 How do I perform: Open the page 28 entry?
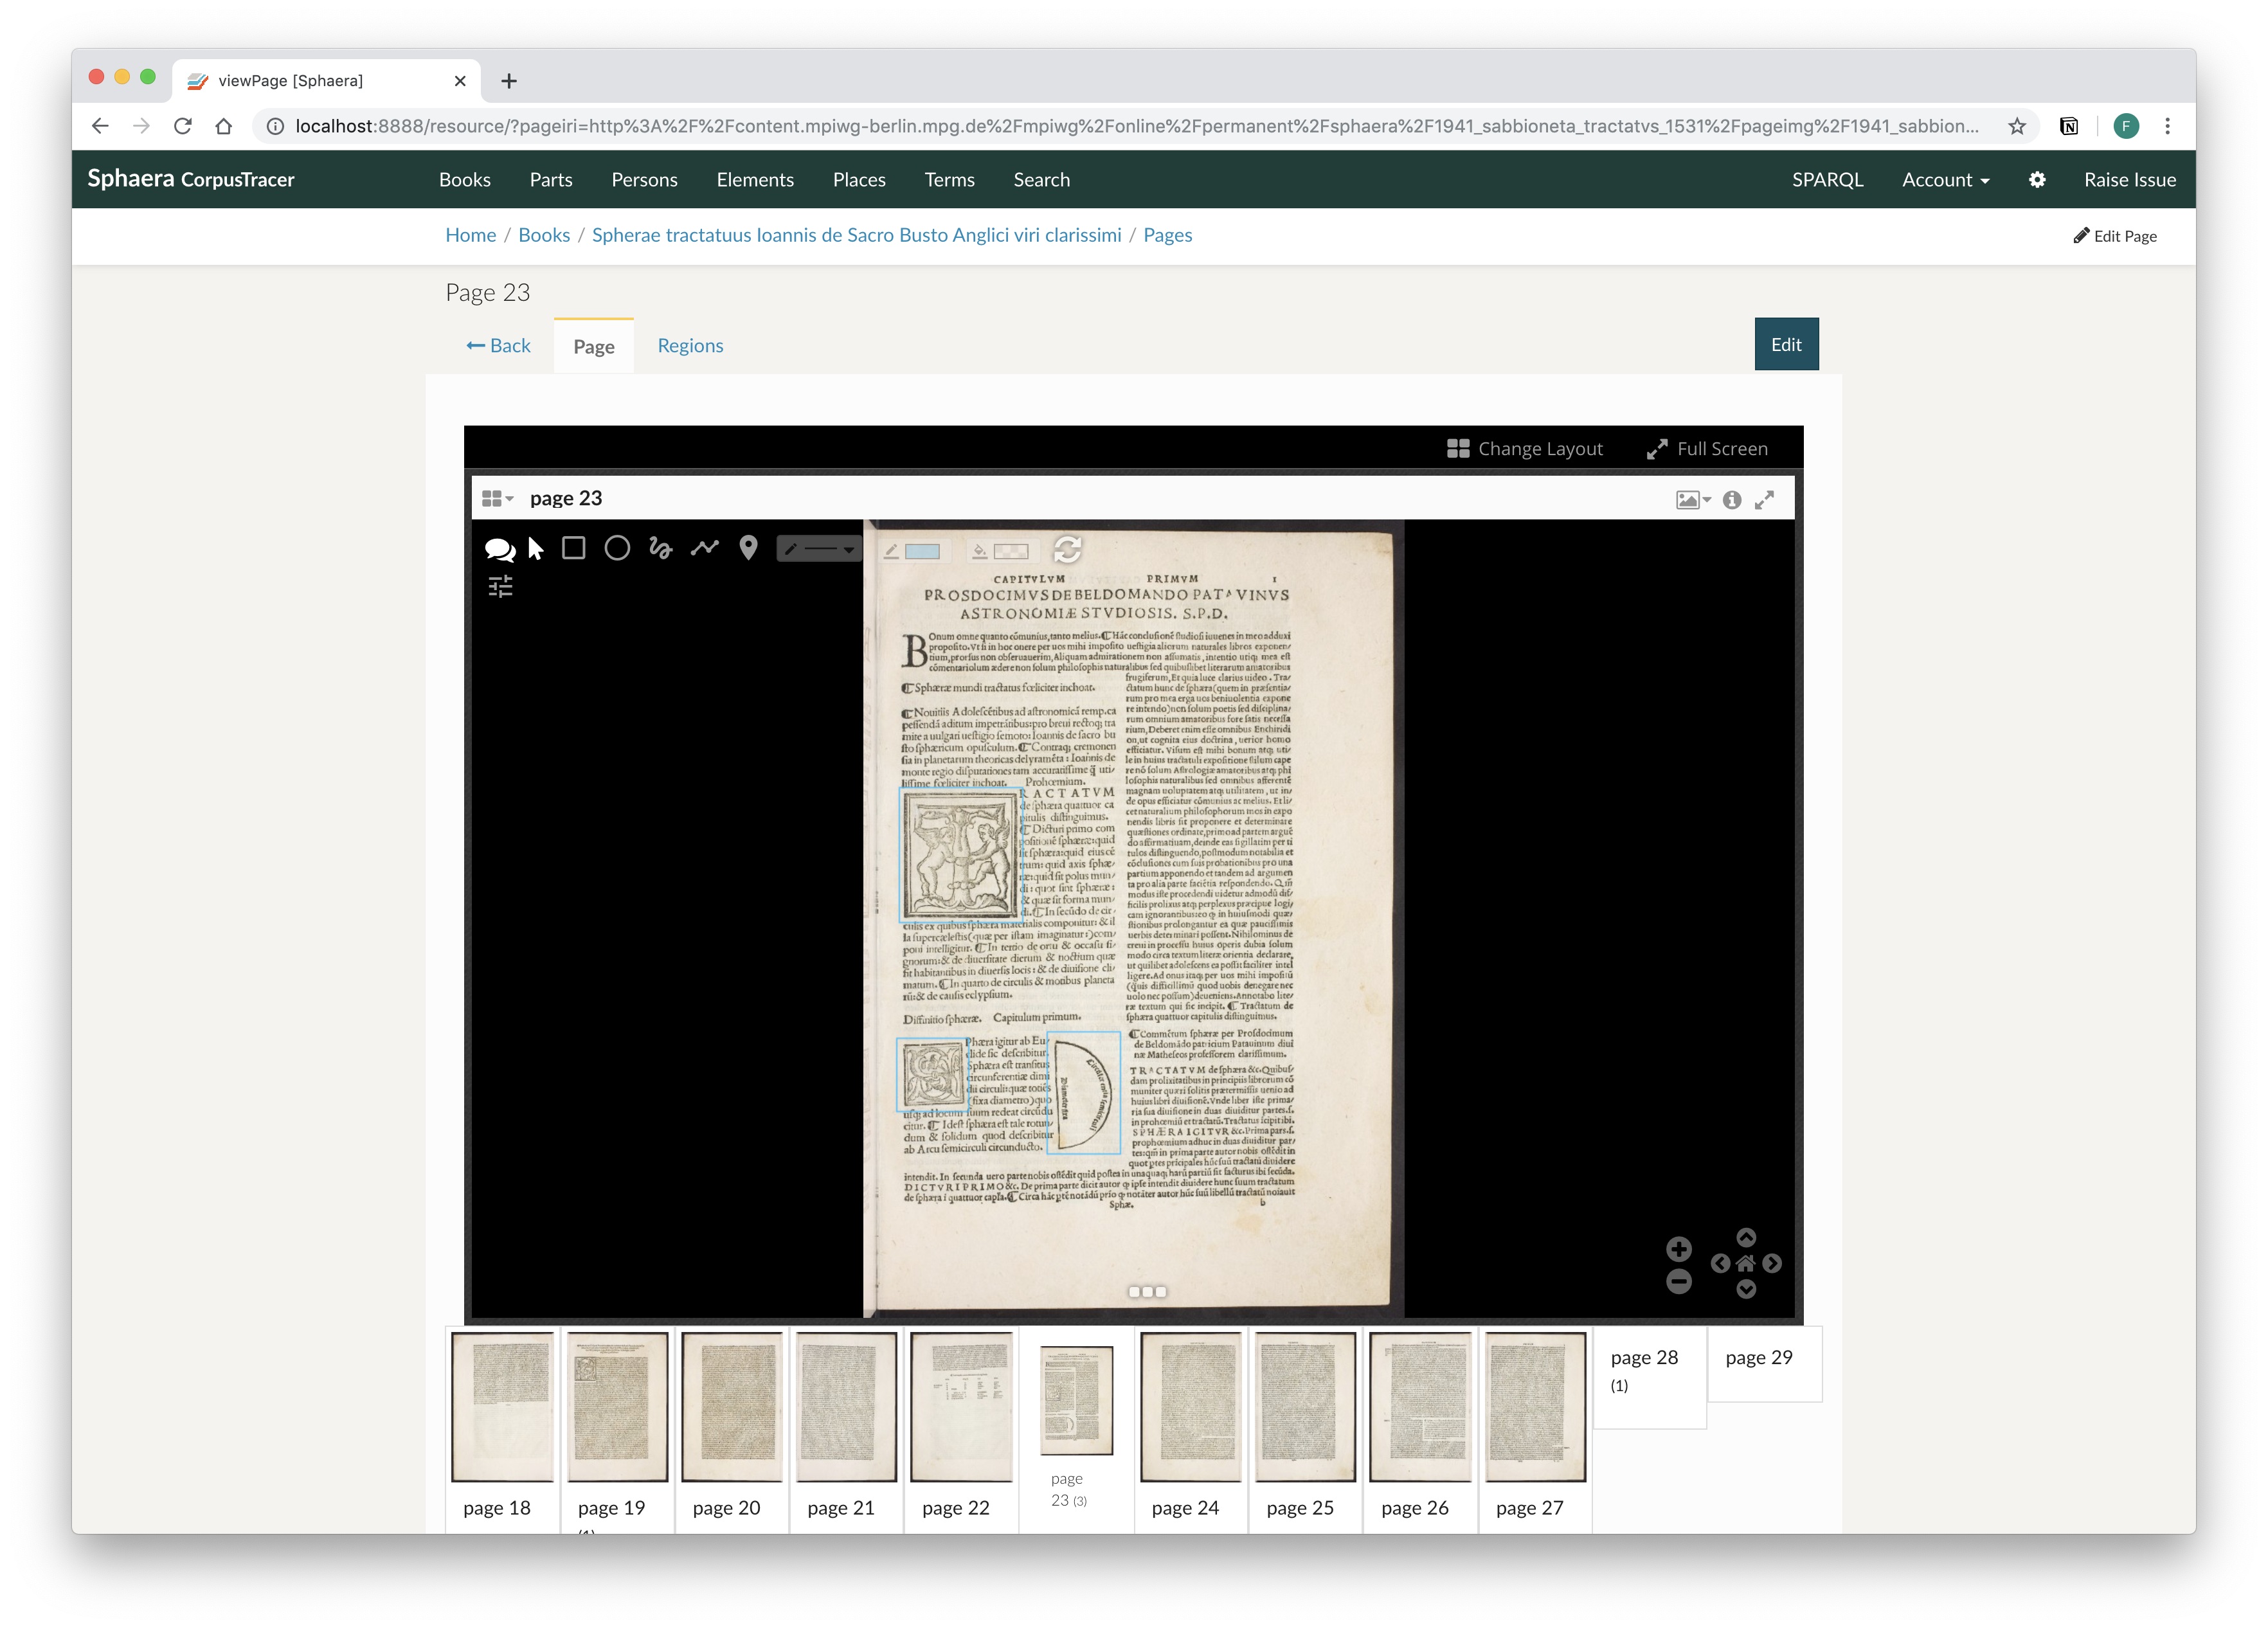tap(1649, 1377)
